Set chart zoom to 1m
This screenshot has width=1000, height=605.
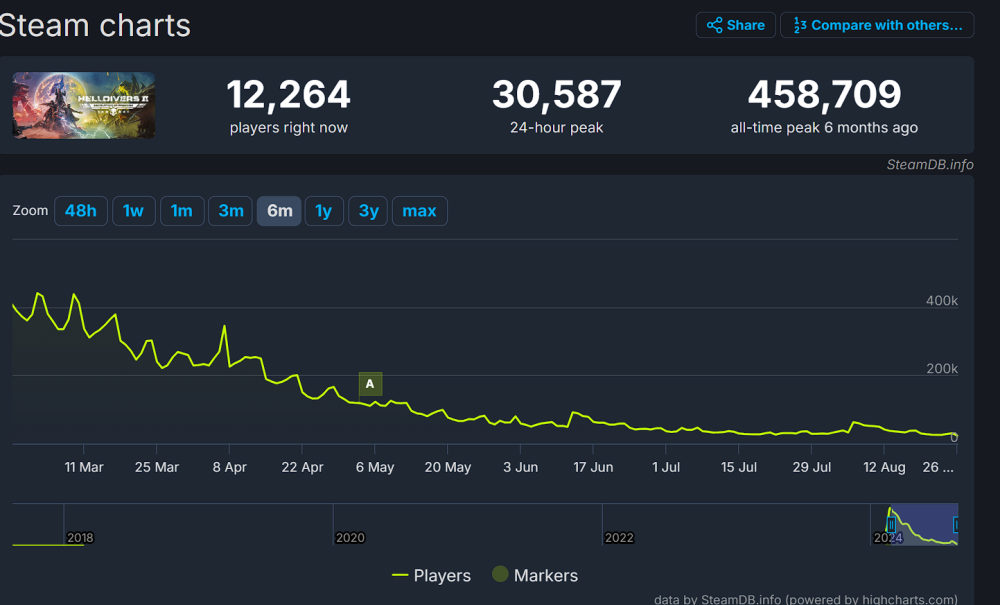pos(182,211)
